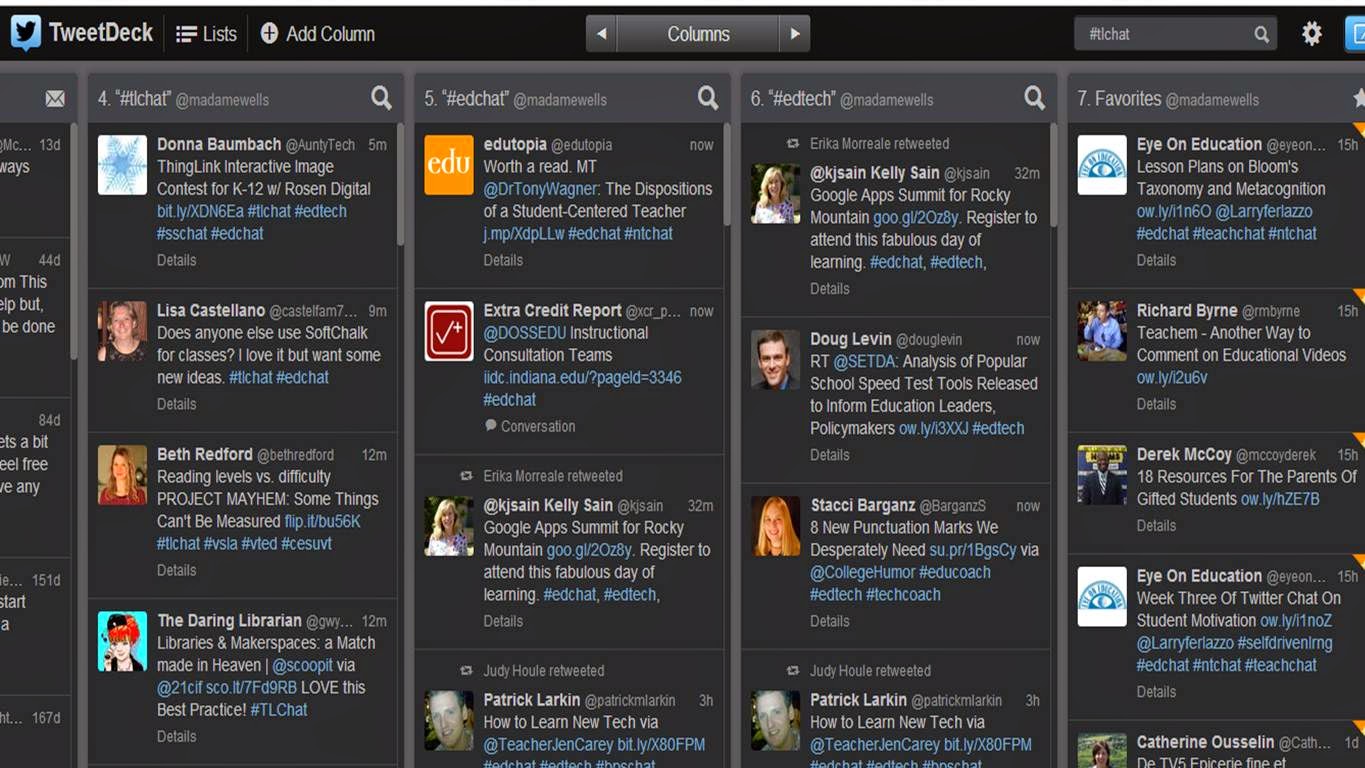Open the Conversation link under Extra Credit Report
This screenshot has width=1365, height=768.
tap(530, 426)
